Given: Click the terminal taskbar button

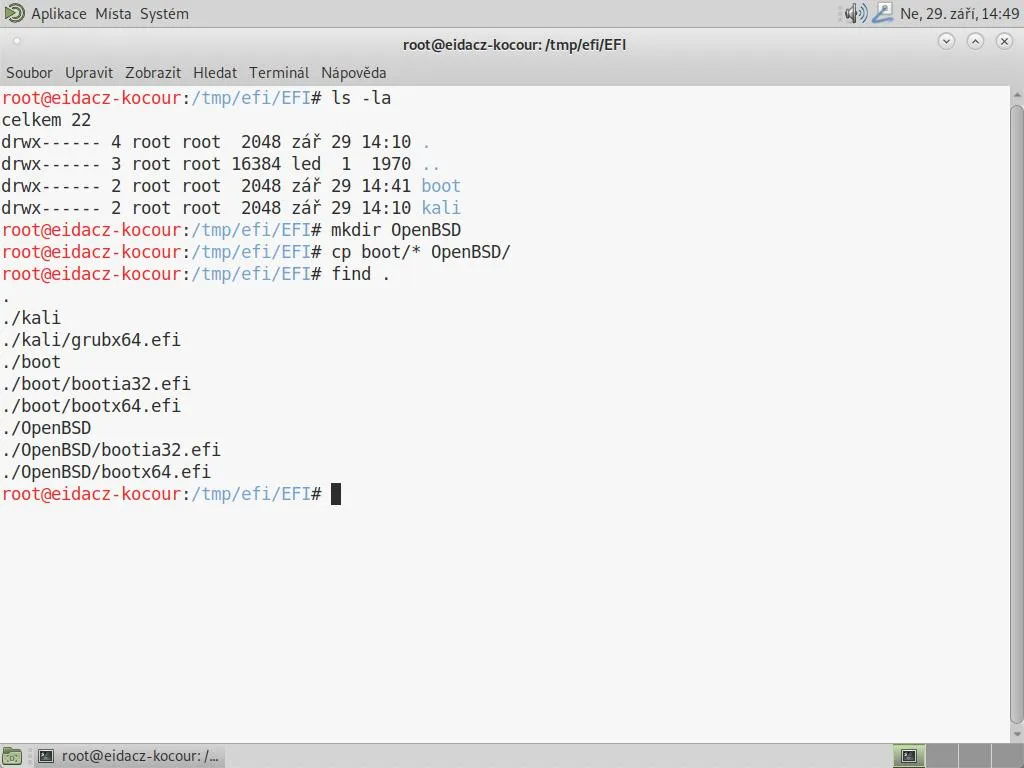Looking at the screenshot, I should click(x=129, y=756).
